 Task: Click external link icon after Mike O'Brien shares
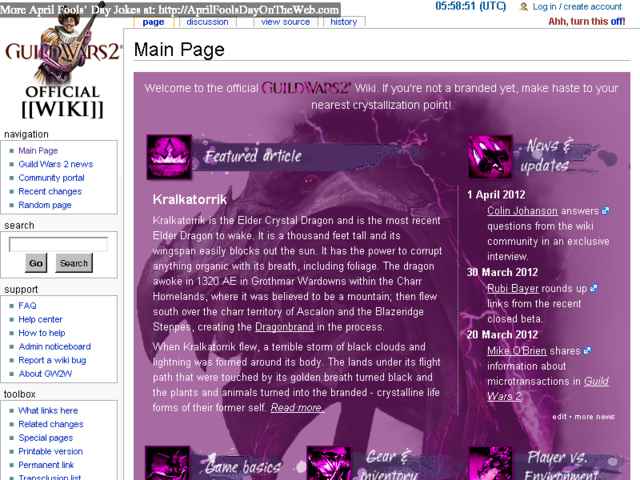coord(587,351)
